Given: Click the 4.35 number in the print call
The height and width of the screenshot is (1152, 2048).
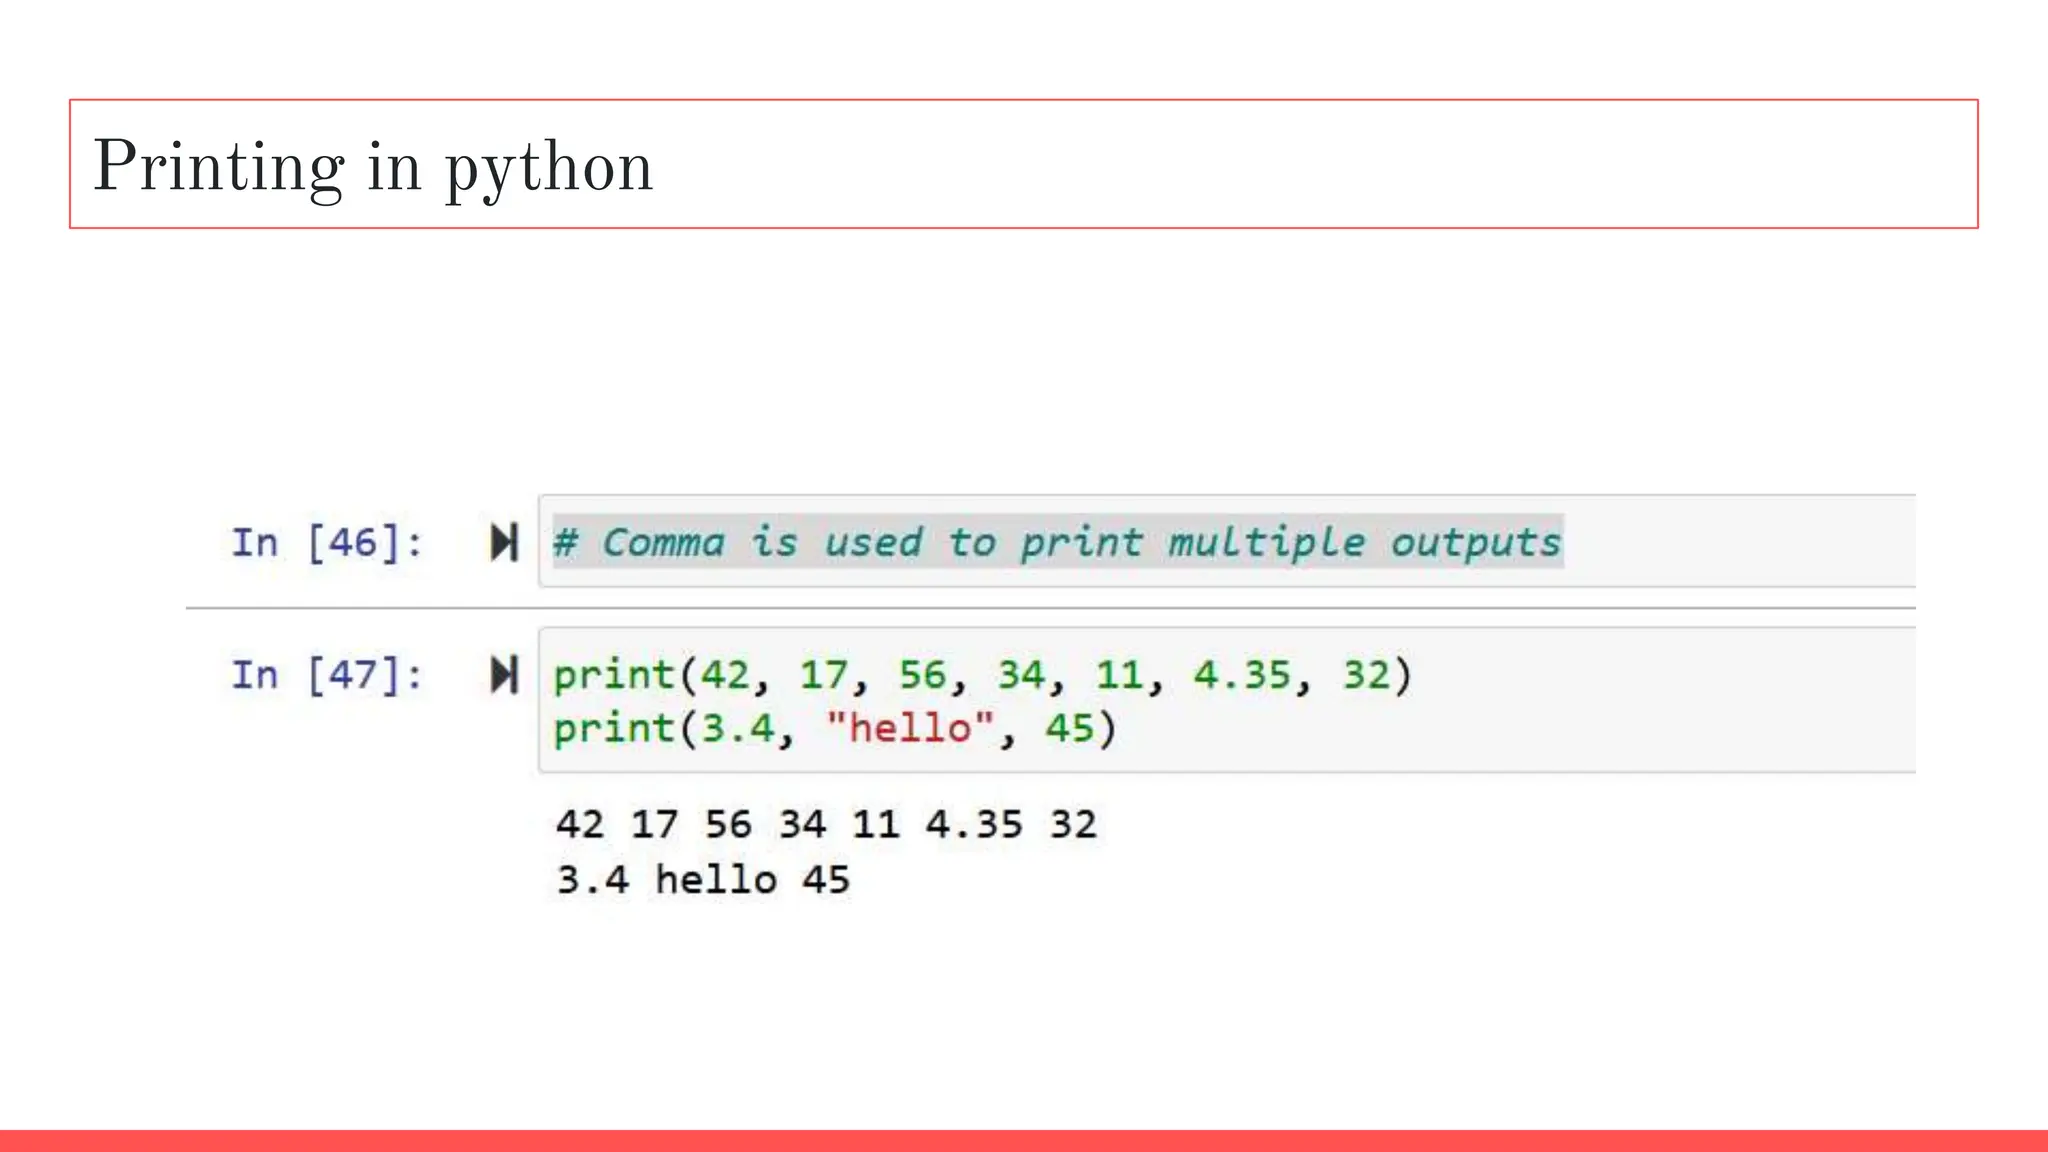Looking at the screenshot, I should [1242, 674].
